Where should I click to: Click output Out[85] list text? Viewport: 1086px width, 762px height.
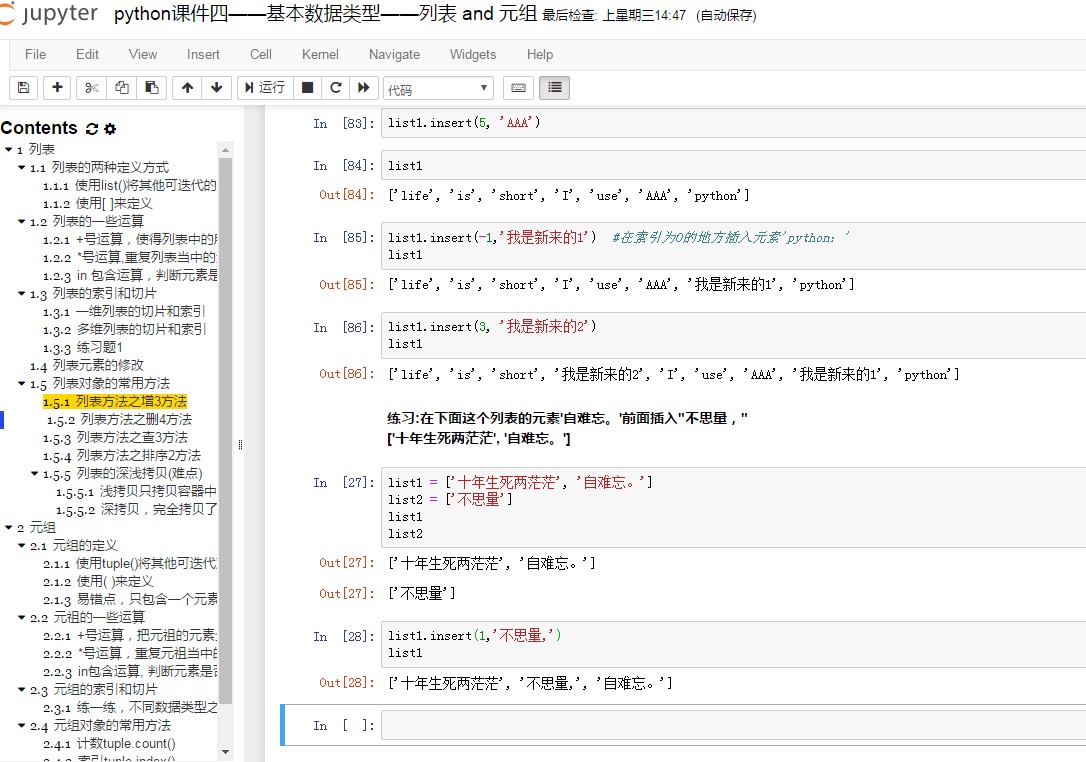[621, 285]
